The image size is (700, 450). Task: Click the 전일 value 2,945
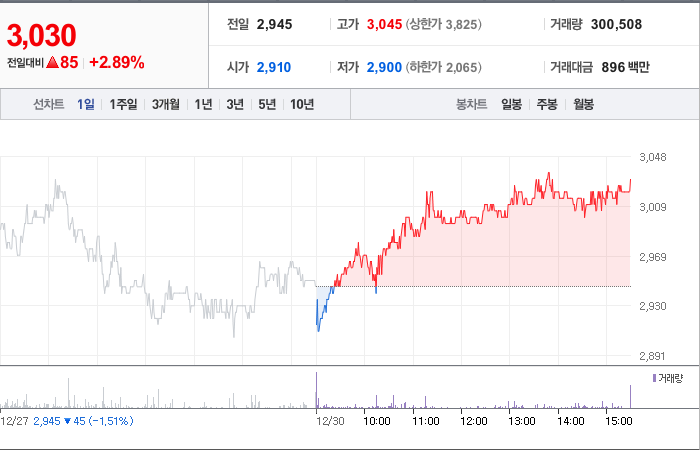click(274, 24)
